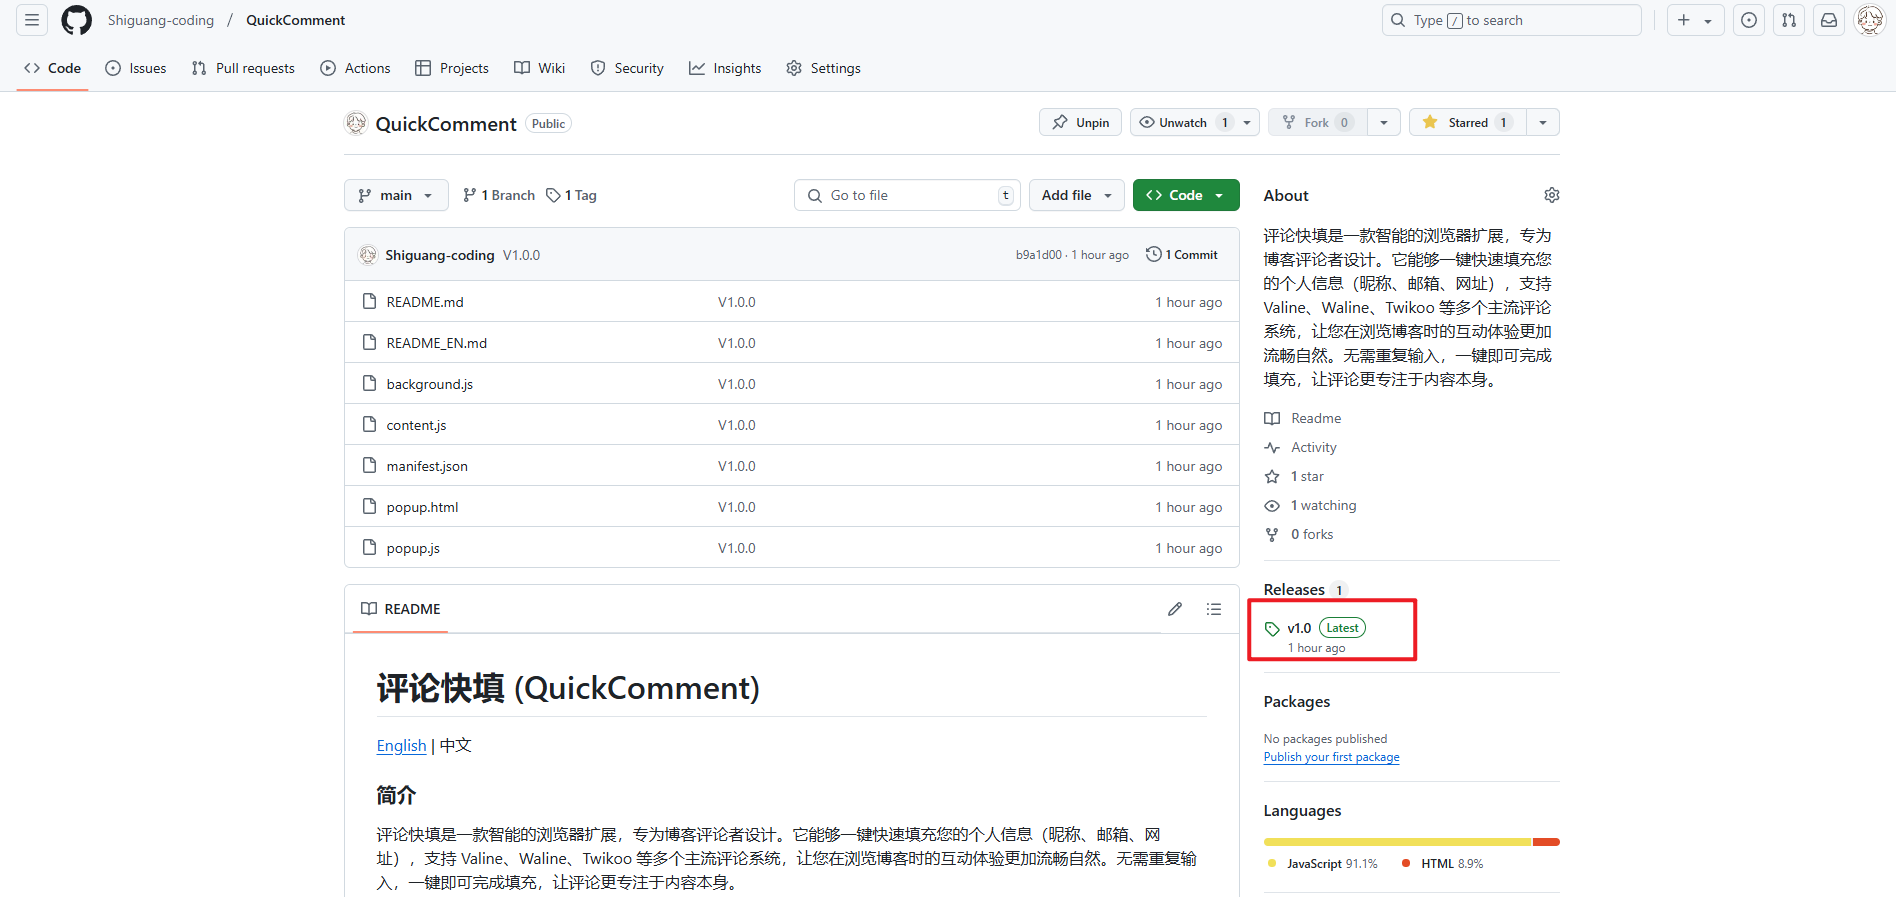Open the repository Settings tab
The width and height of the screenshot is (1896, 897).
pos(823,68)
